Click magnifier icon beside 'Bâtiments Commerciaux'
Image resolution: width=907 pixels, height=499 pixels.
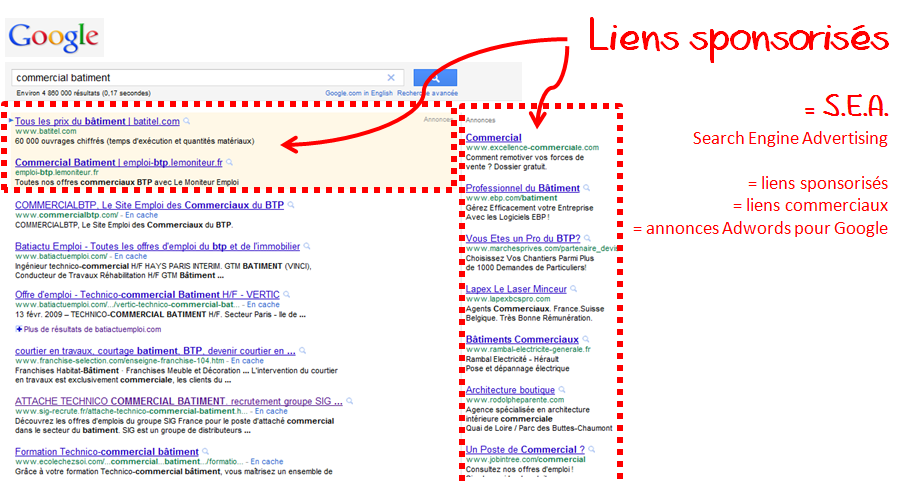point(586,340)
